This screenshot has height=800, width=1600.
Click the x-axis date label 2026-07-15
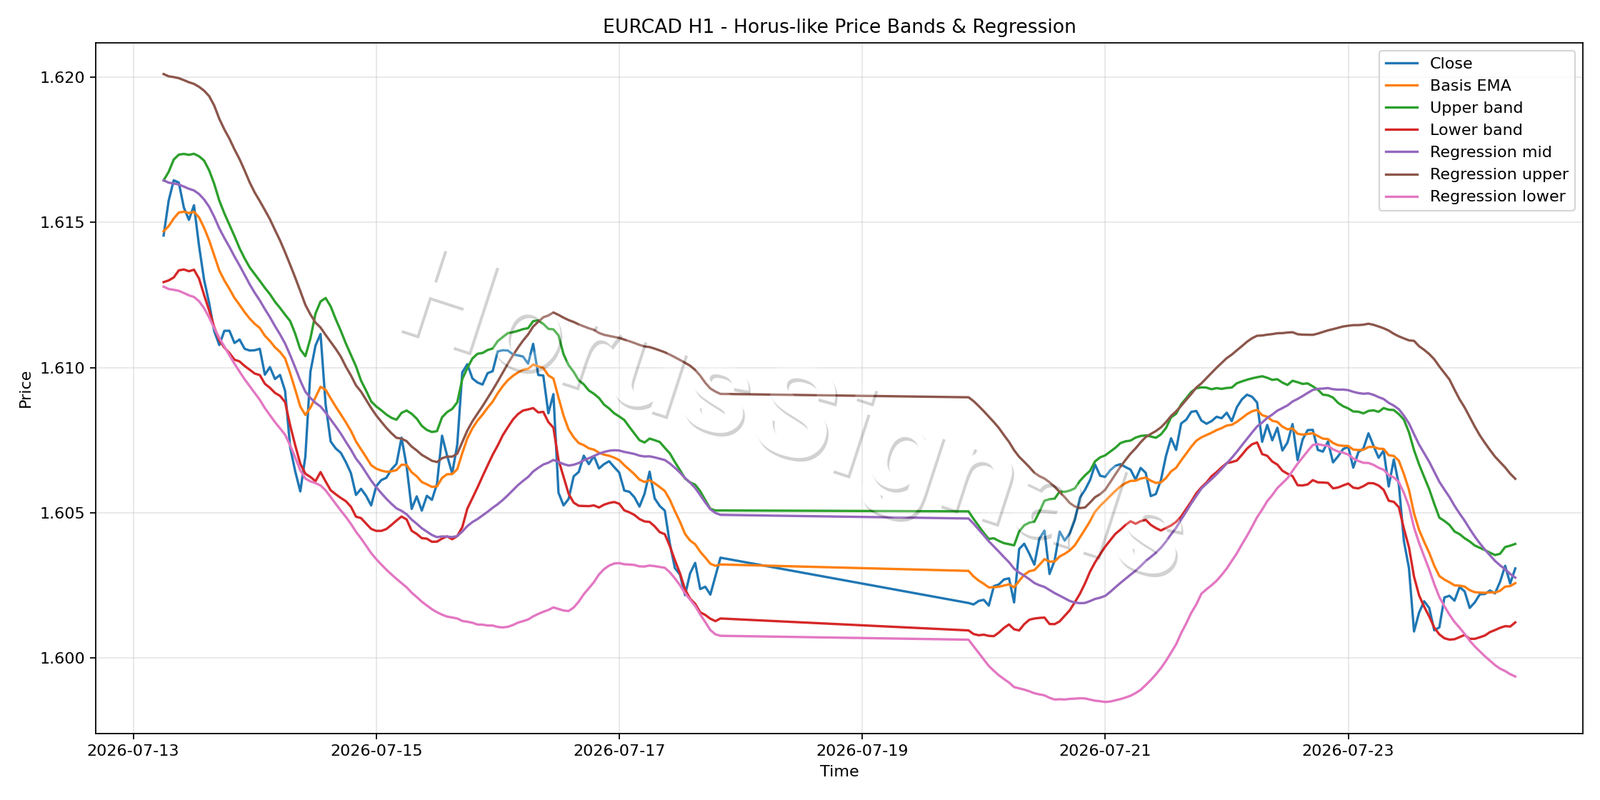(376, 749)
